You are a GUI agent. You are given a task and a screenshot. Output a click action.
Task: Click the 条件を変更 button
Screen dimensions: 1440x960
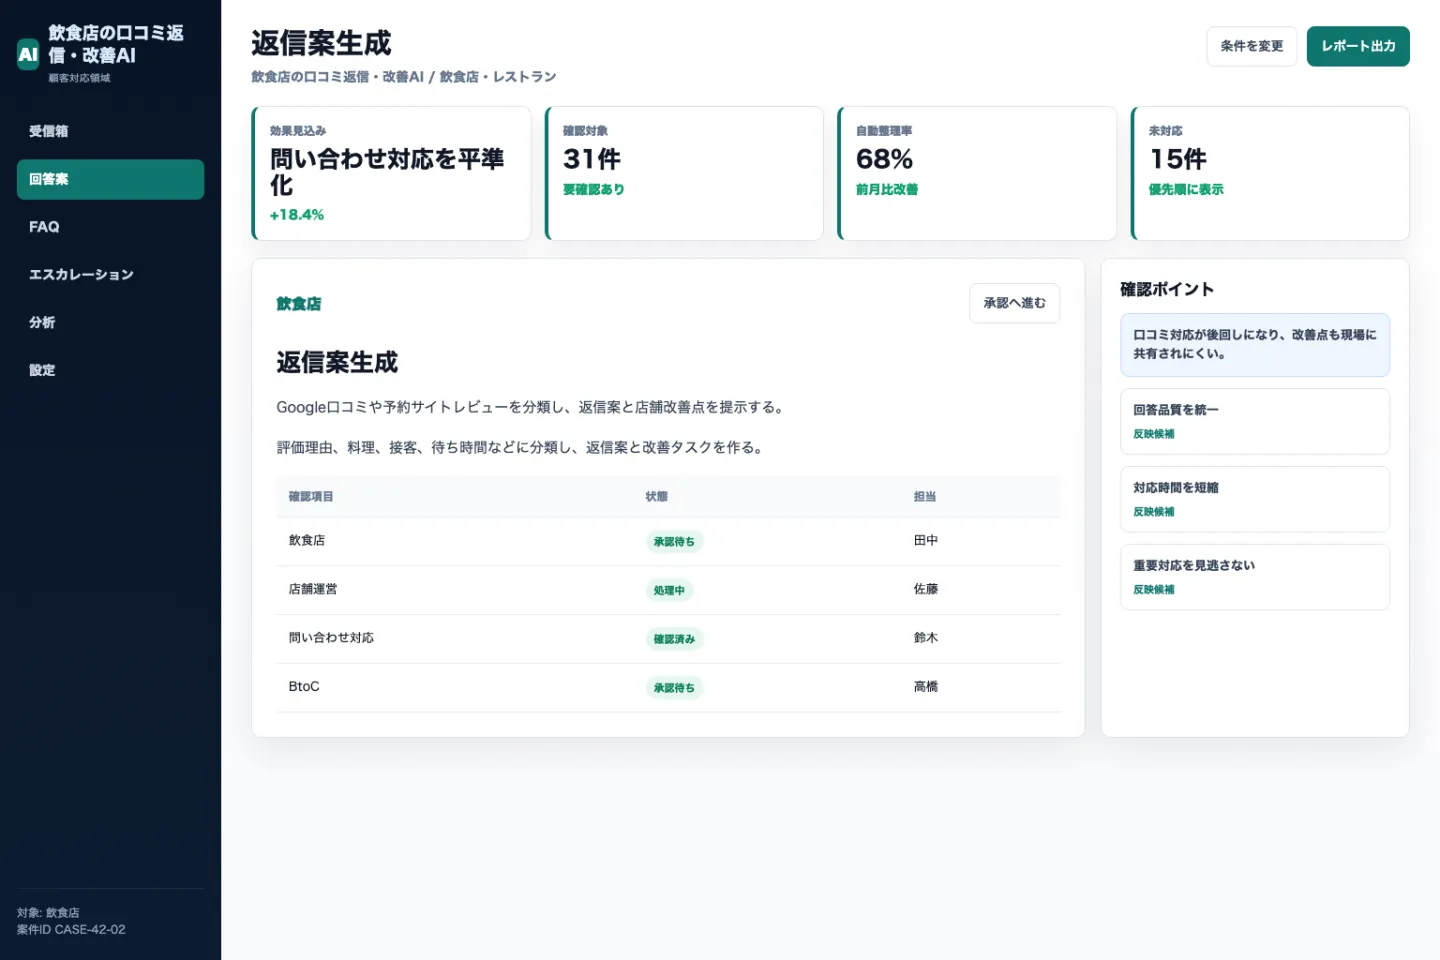[1251, 46]
